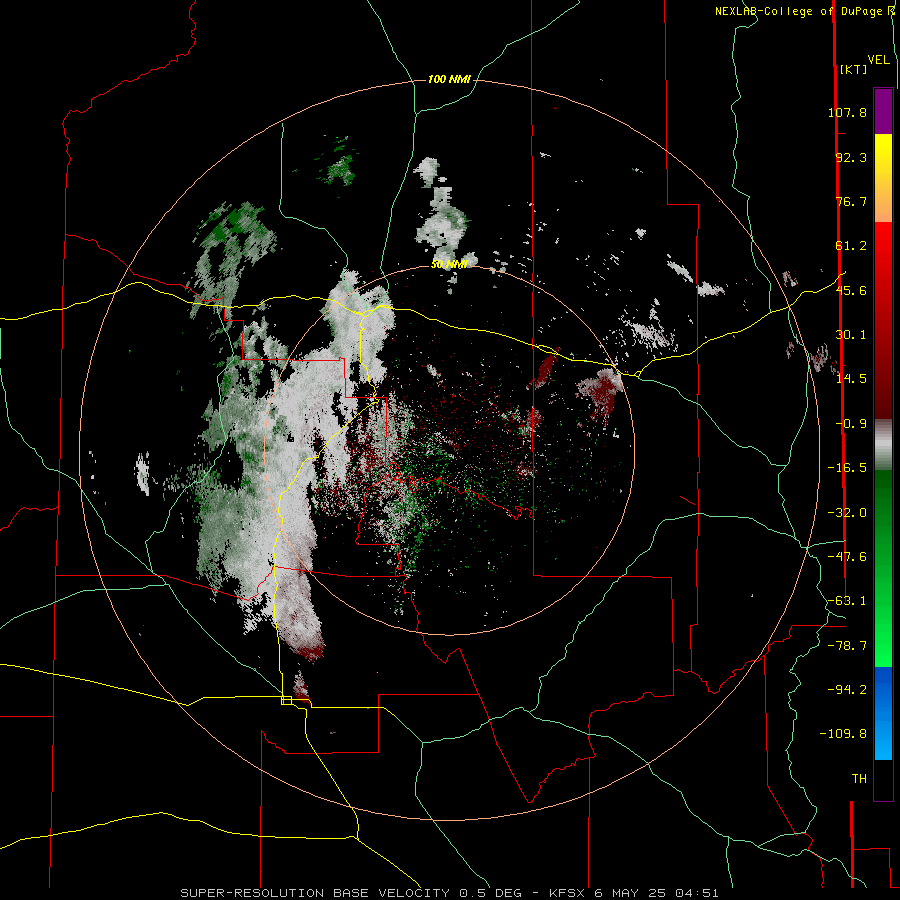900x900 pixels.
Task: Click the -94.2 scale value
Action: click(847, 689)
